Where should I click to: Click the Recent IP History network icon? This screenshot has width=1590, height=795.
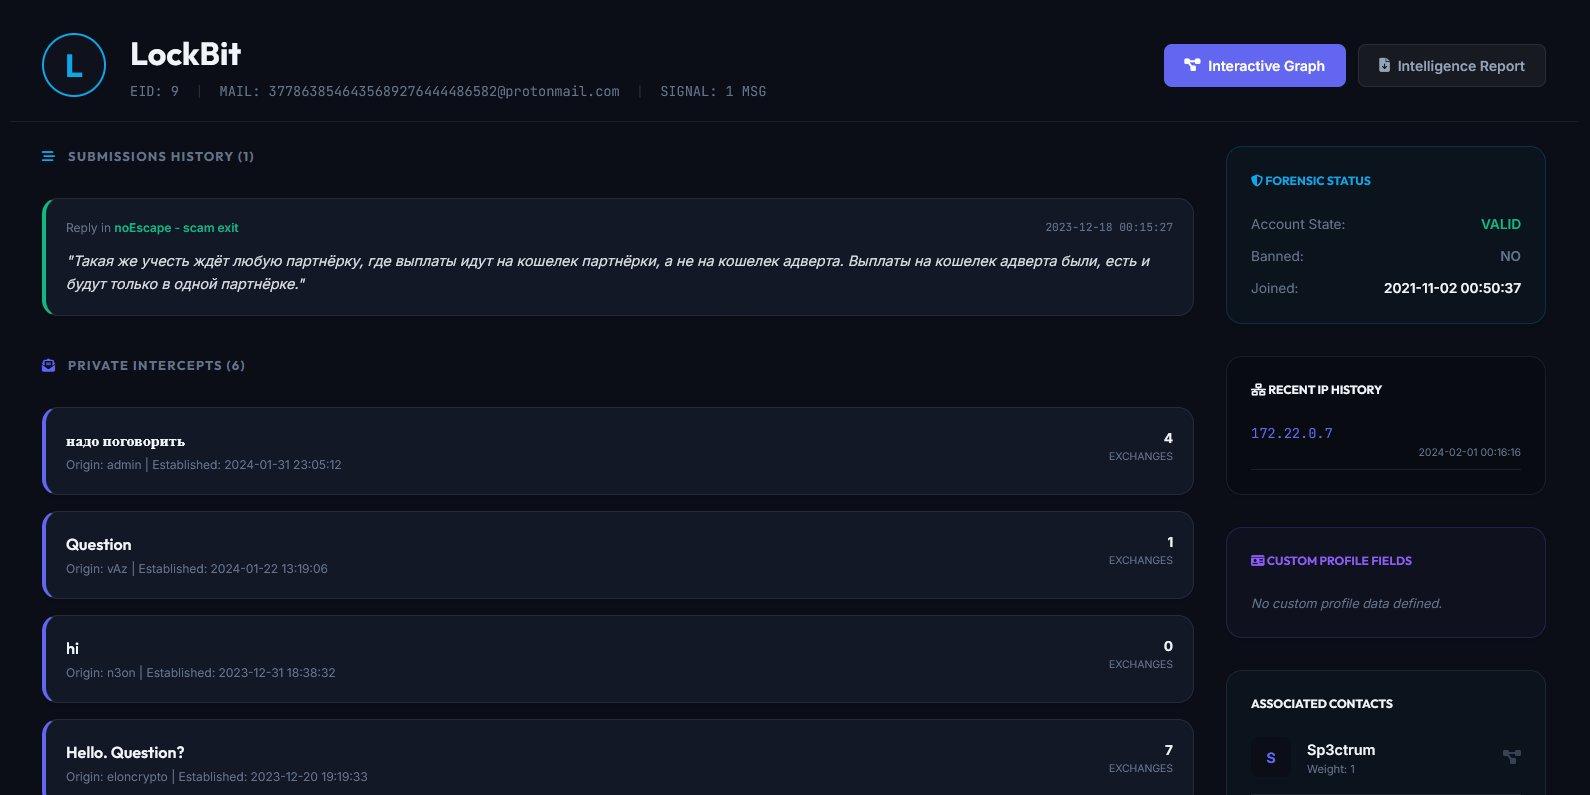pyautogui.click(x=1258, y=390)
